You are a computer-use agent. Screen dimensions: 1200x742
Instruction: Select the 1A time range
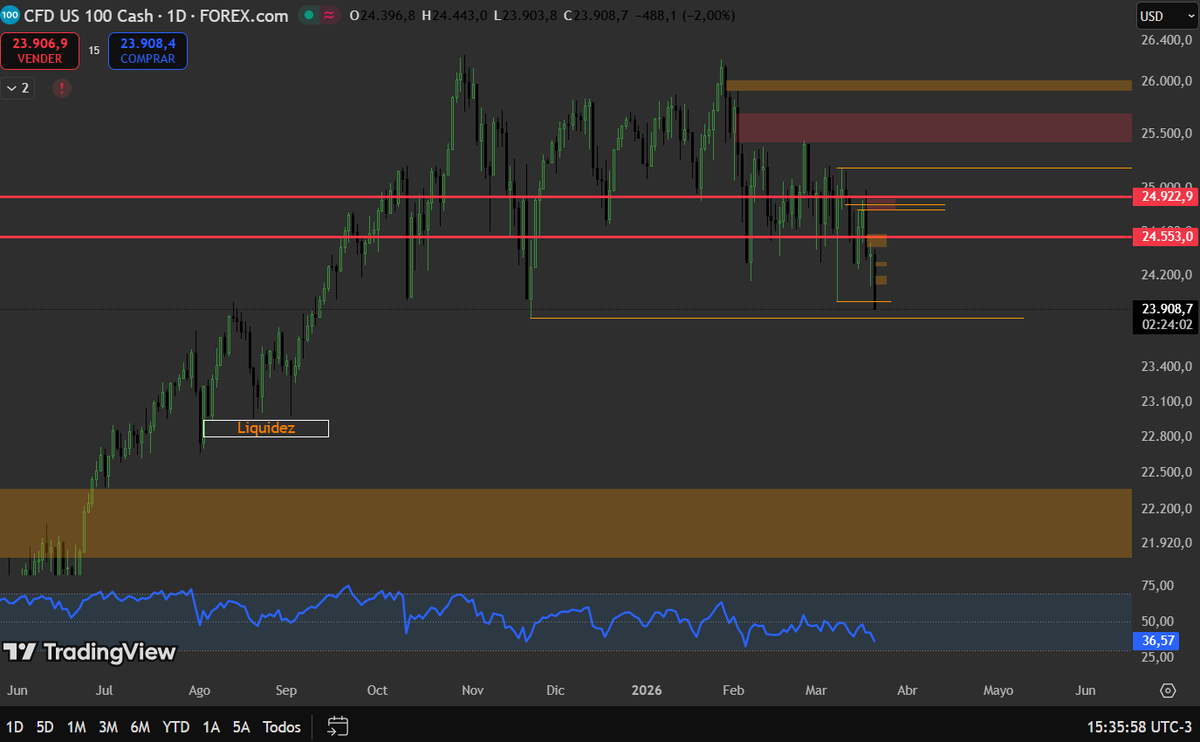click(211, 727)
